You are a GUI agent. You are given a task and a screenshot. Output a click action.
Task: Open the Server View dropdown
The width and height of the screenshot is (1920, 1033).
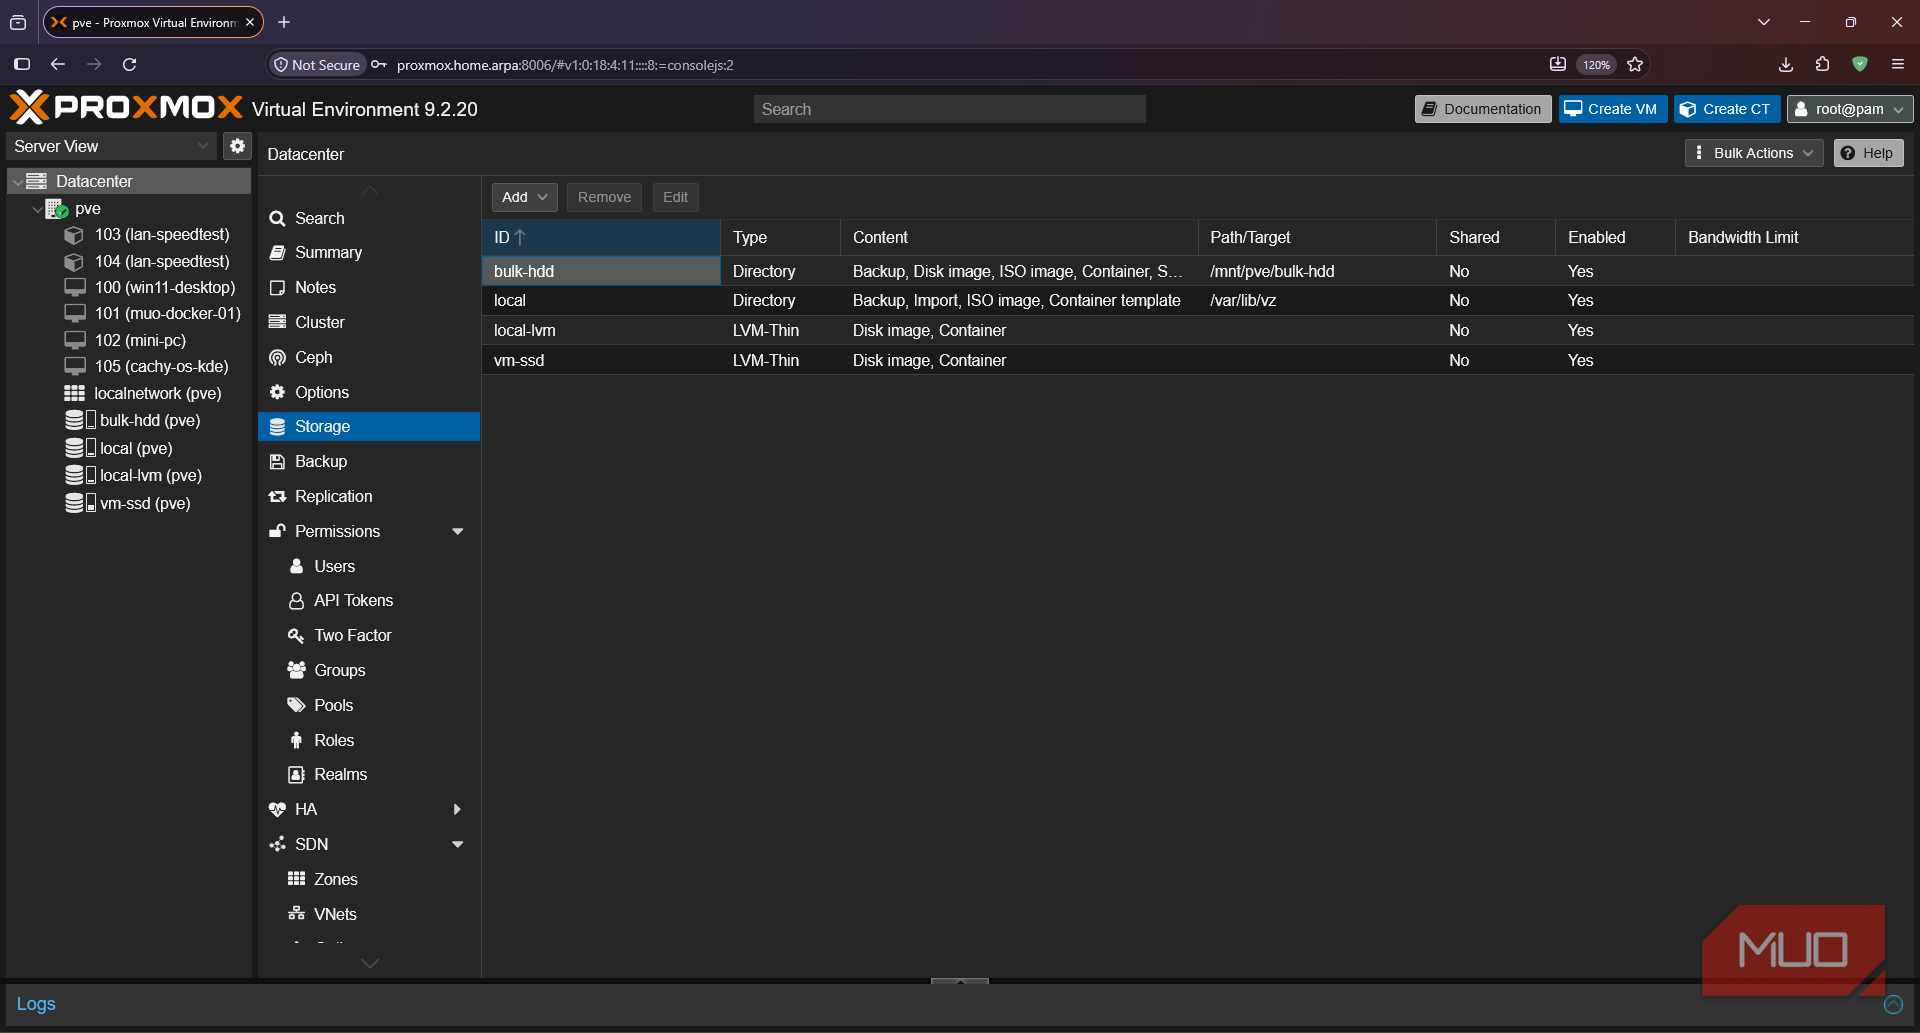111,146
